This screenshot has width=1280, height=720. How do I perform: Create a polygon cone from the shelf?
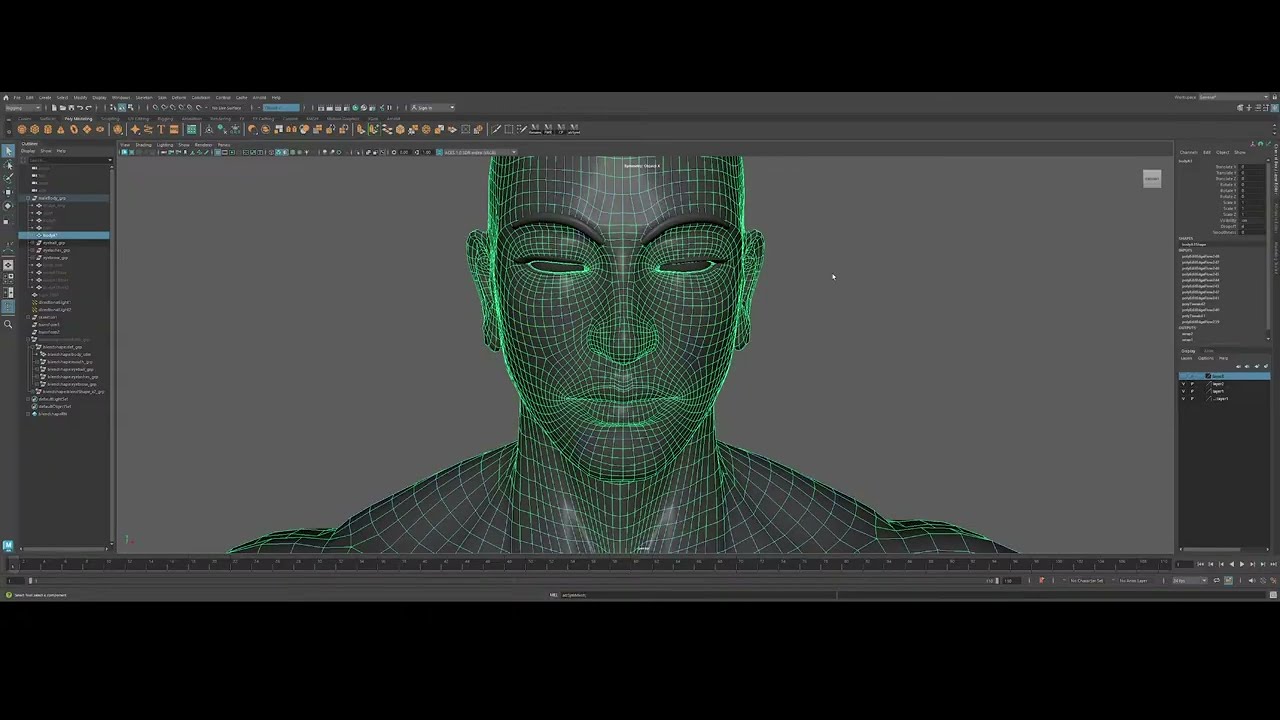pyautogui.click(x=61, y=129)
